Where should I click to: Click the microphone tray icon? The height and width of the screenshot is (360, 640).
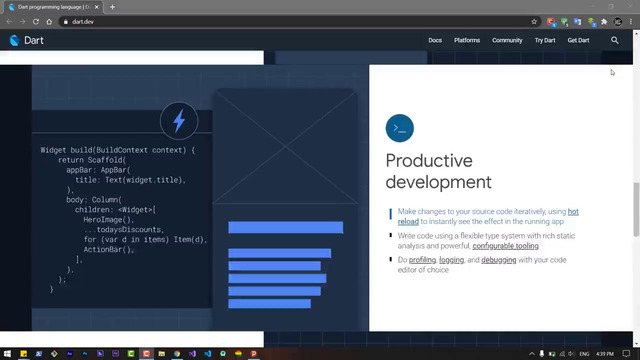(542, 353)
